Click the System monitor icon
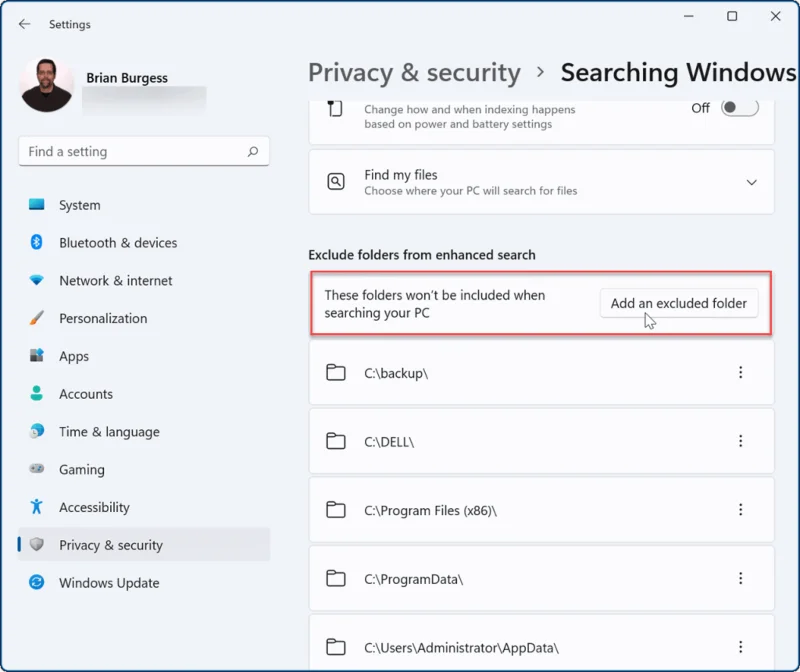Viewport: 800px width, 672px height. click(x=36, y=205)
